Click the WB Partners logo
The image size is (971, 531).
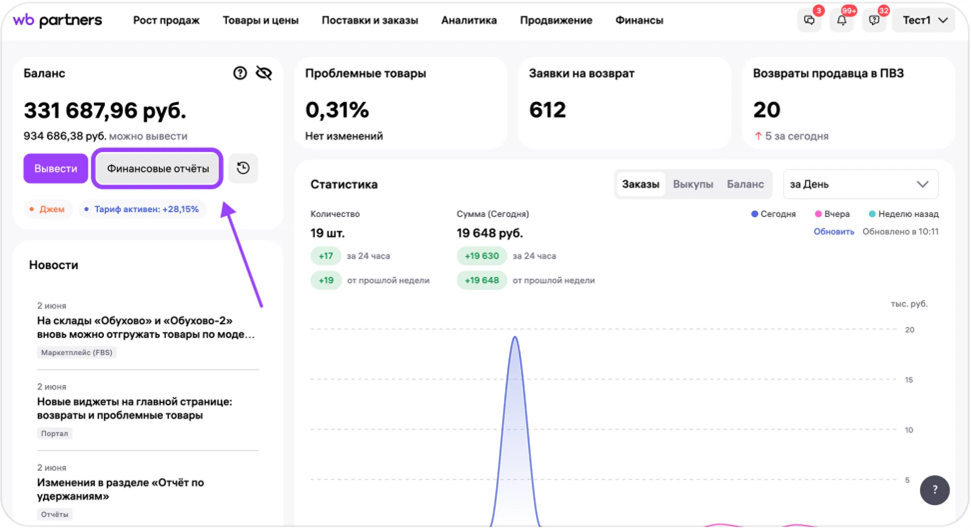[x=57, y=20]
